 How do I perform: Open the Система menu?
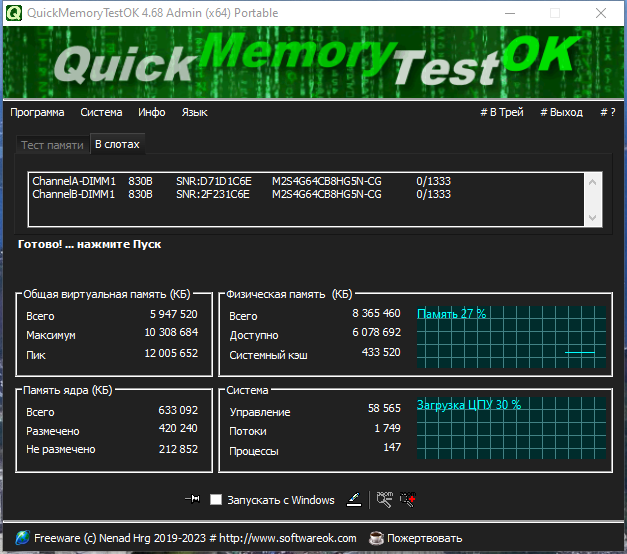tap(101, 112)
